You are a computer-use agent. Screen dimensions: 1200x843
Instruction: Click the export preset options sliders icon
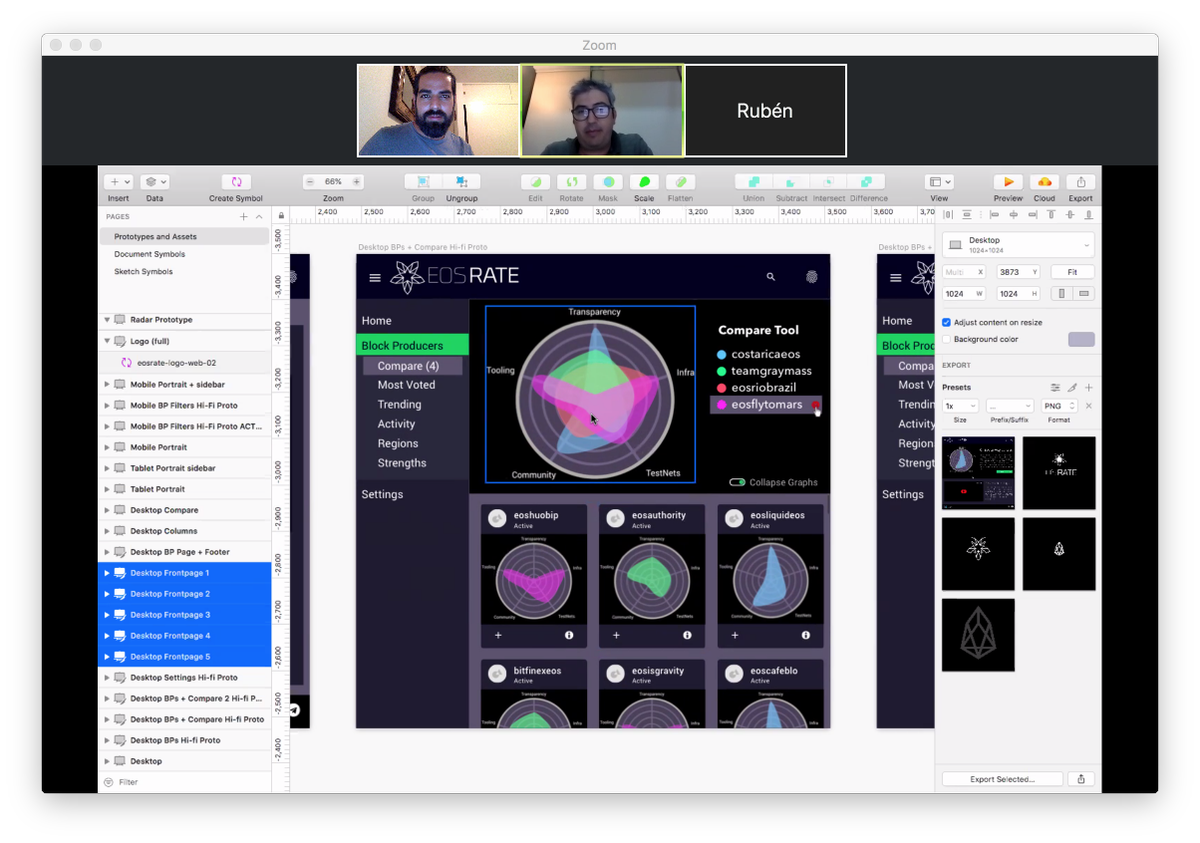pos(1055,387)
